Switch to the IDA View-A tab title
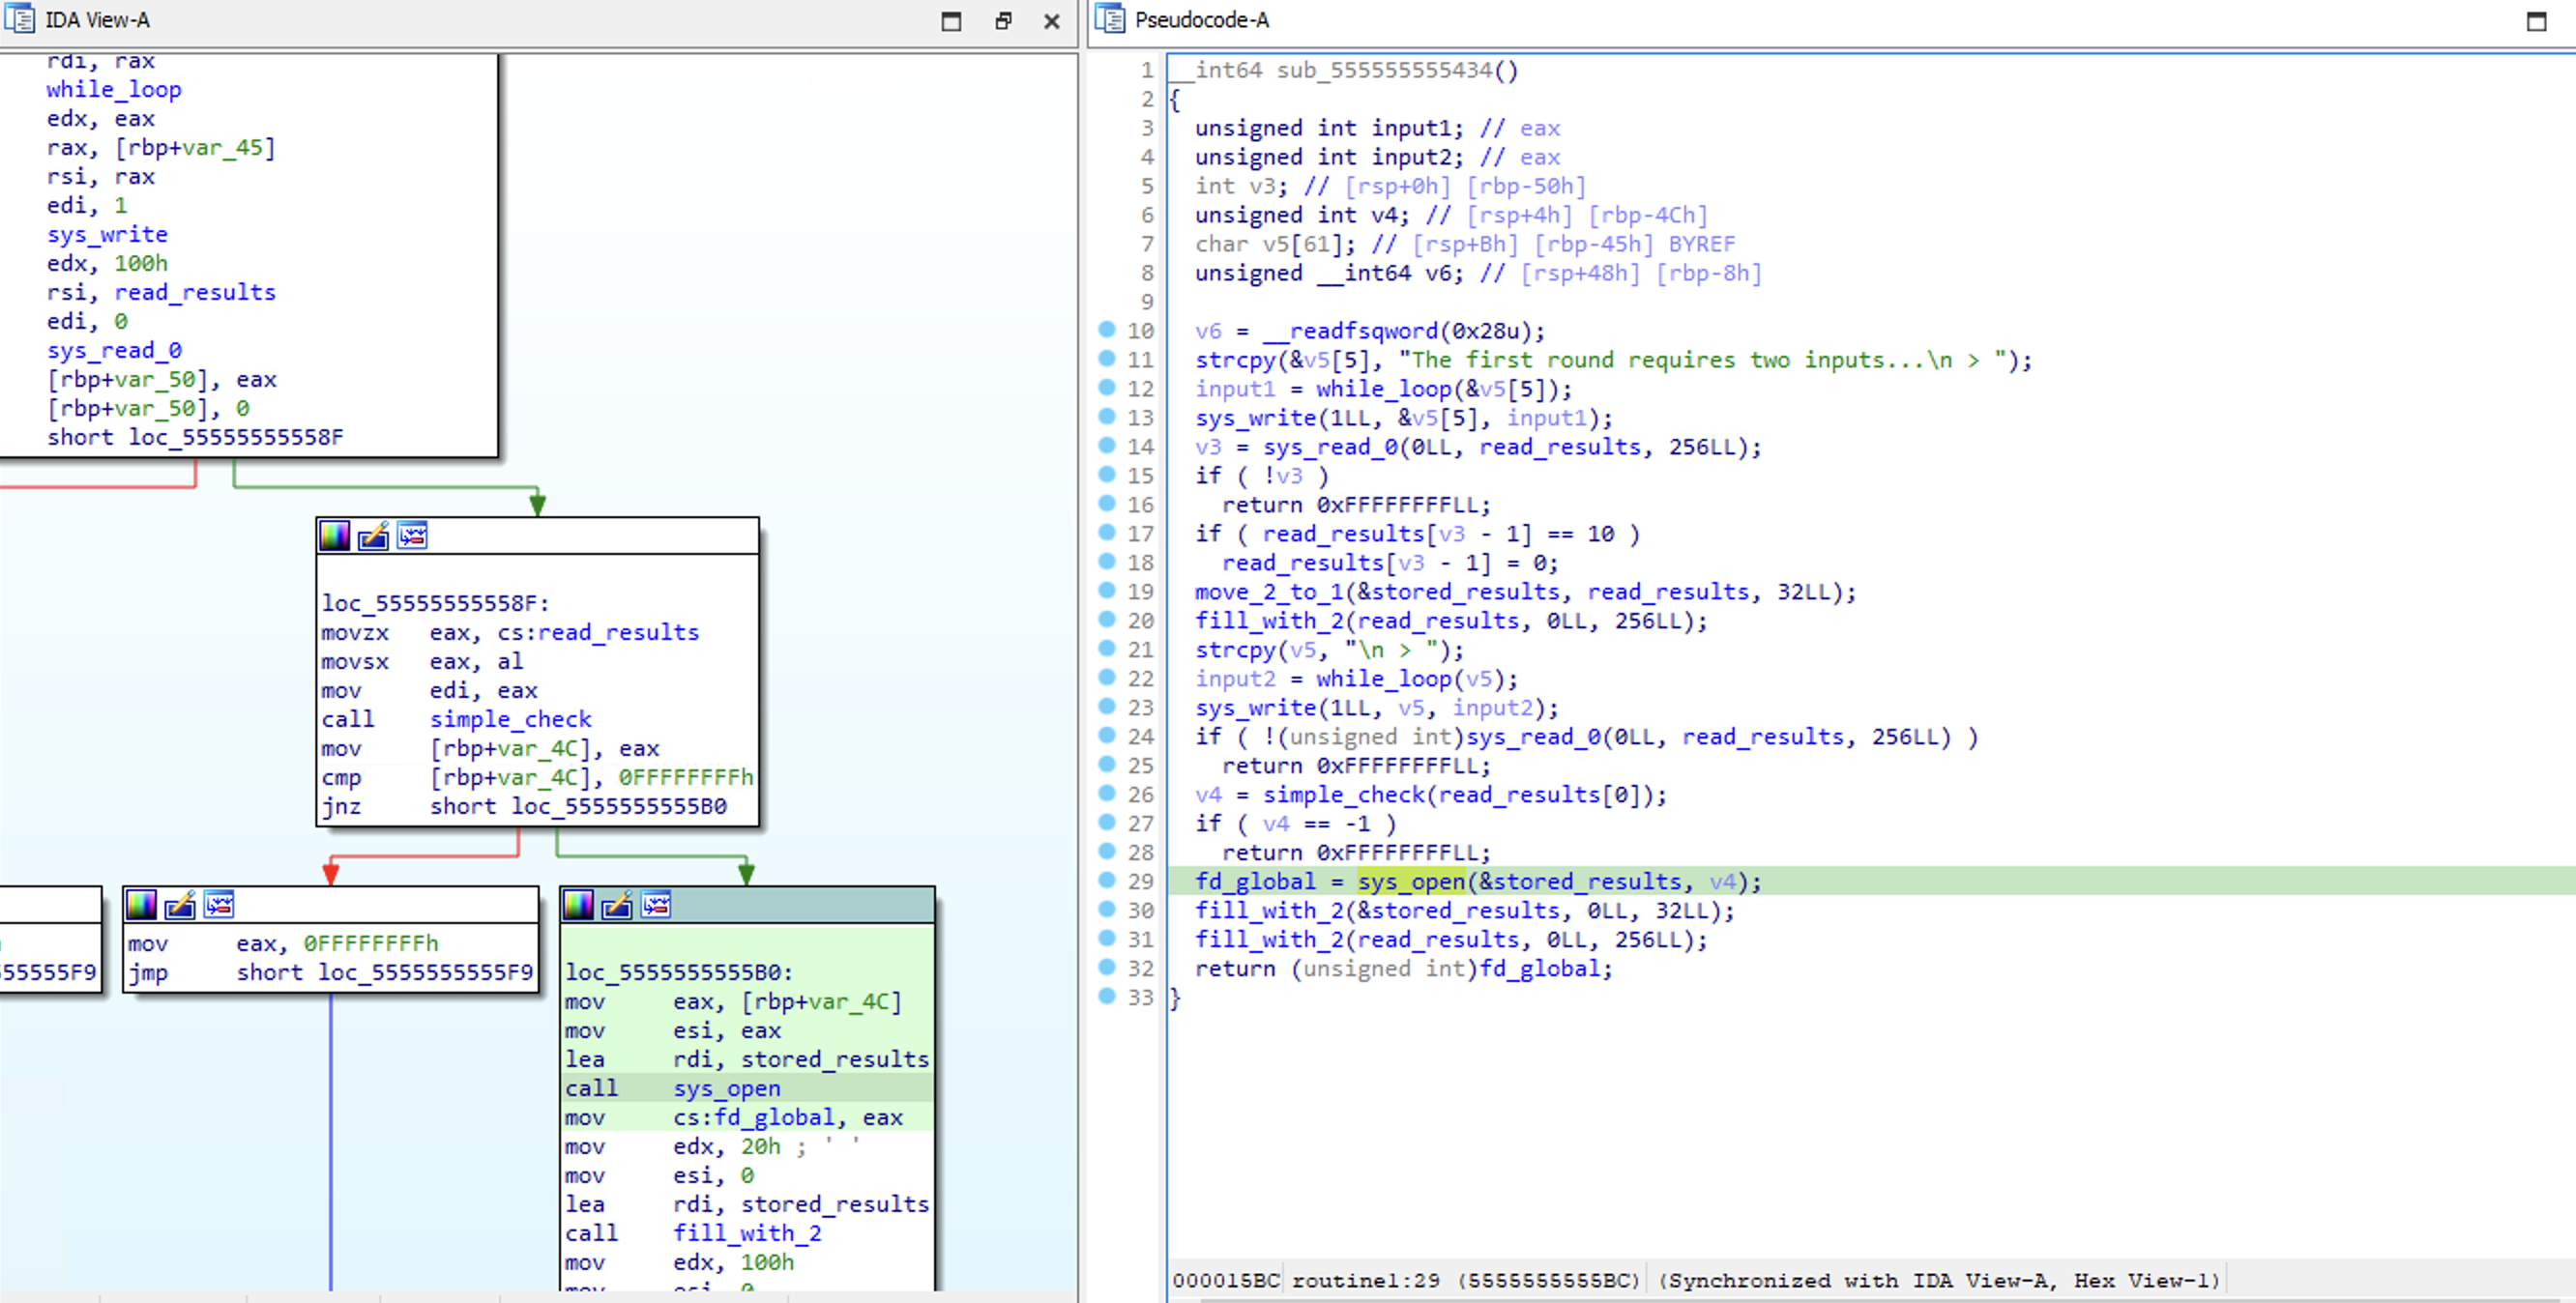Viewport: 2576px width, 1303px height. pos(97,20)
